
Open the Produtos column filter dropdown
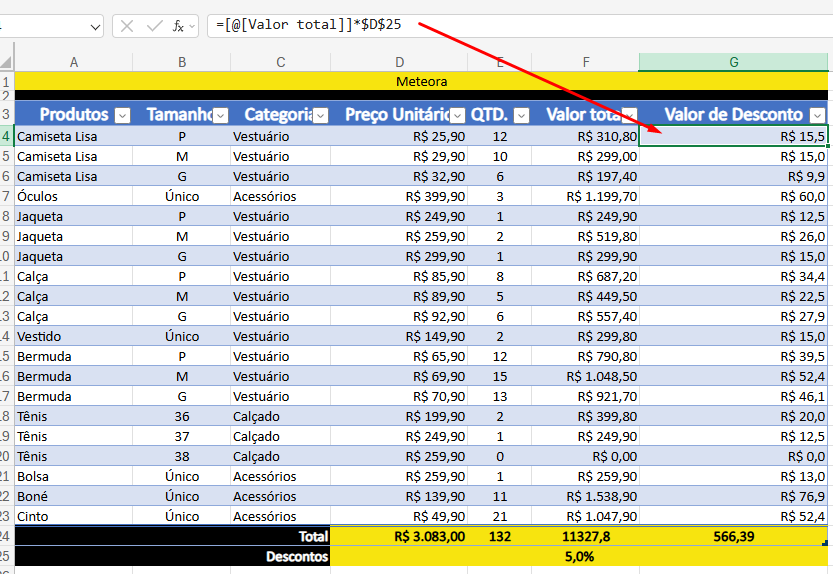123,115
